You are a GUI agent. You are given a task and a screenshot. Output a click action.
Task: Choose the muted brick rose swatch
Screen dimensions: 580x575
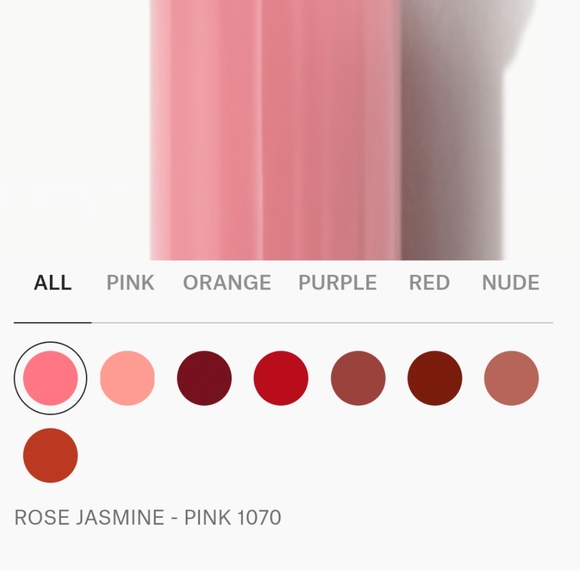[x=358, y=378]
